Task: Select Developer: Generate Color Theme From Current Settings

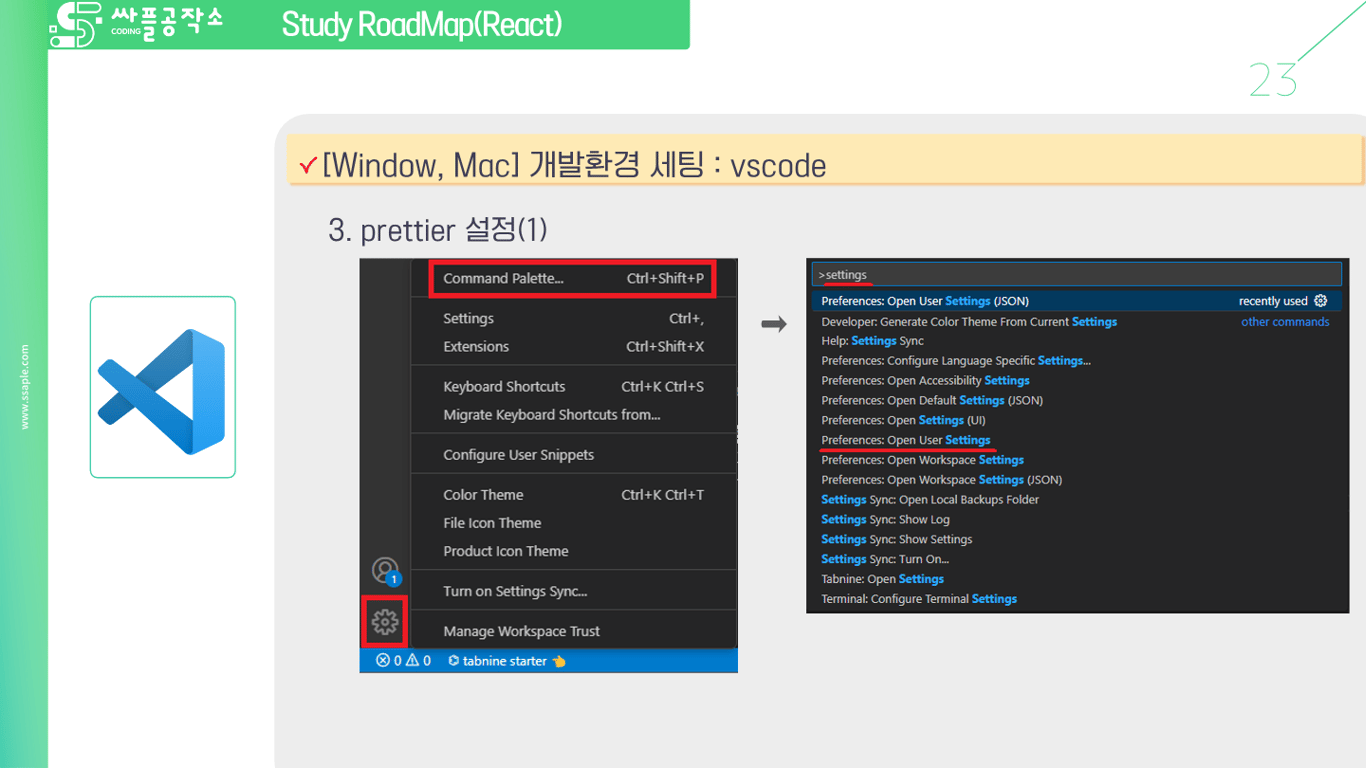Action: pyautogui.click(x=969, y=322)
